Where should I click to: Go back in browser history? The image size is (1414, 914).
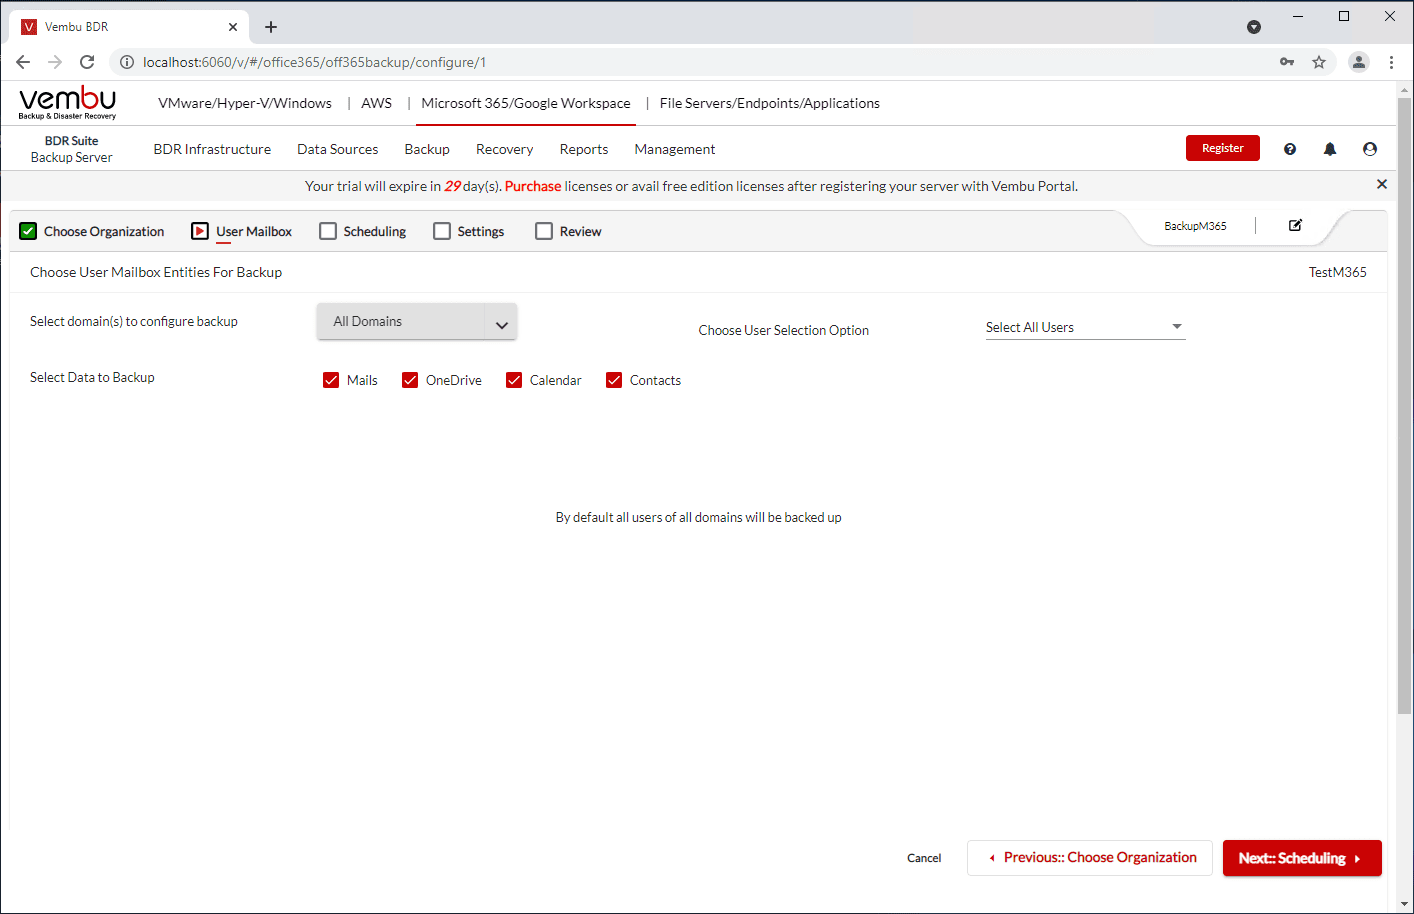(x=23, y=62)
